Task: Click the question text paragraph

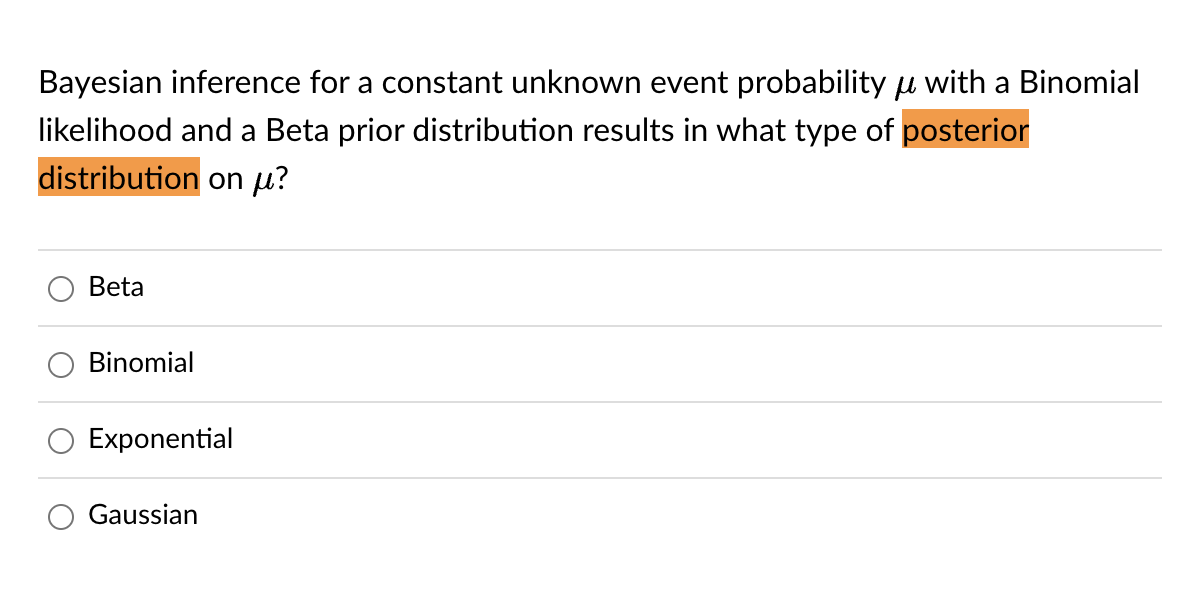Action: tap(588, 130)
